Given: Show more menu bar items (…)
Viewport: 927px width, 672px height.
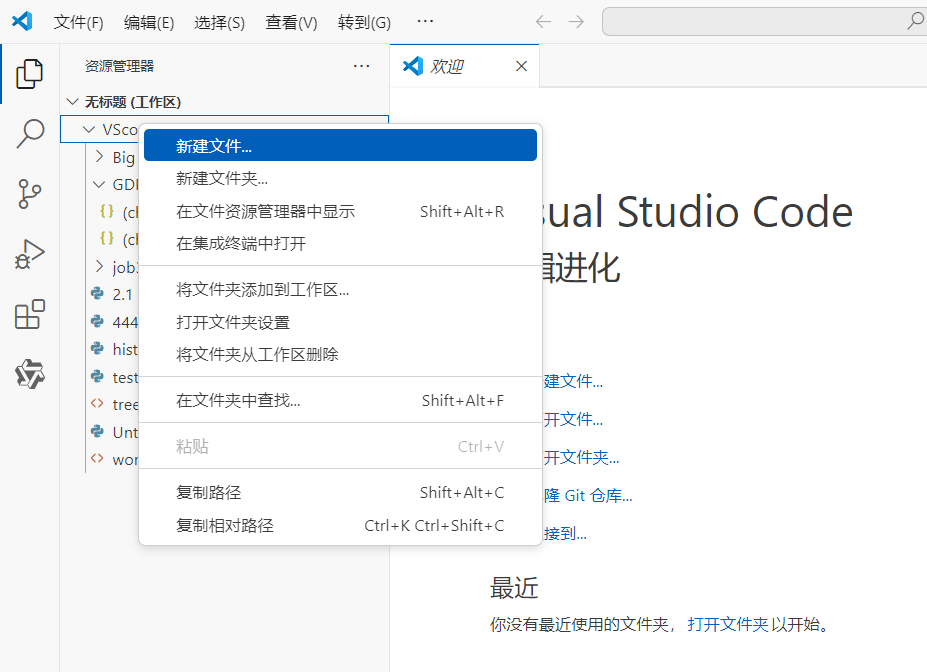Looking at the screenshot, I should (425, 21).
